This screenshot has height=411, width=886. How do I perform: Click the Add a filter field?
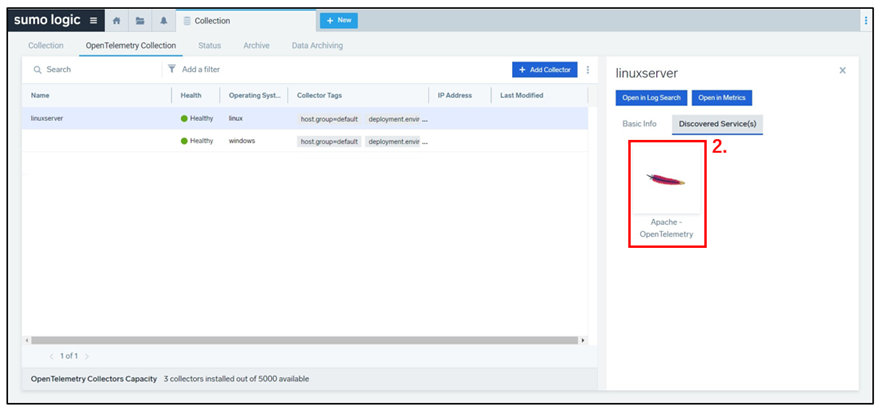pyautogui.click(x=201, y=70)
